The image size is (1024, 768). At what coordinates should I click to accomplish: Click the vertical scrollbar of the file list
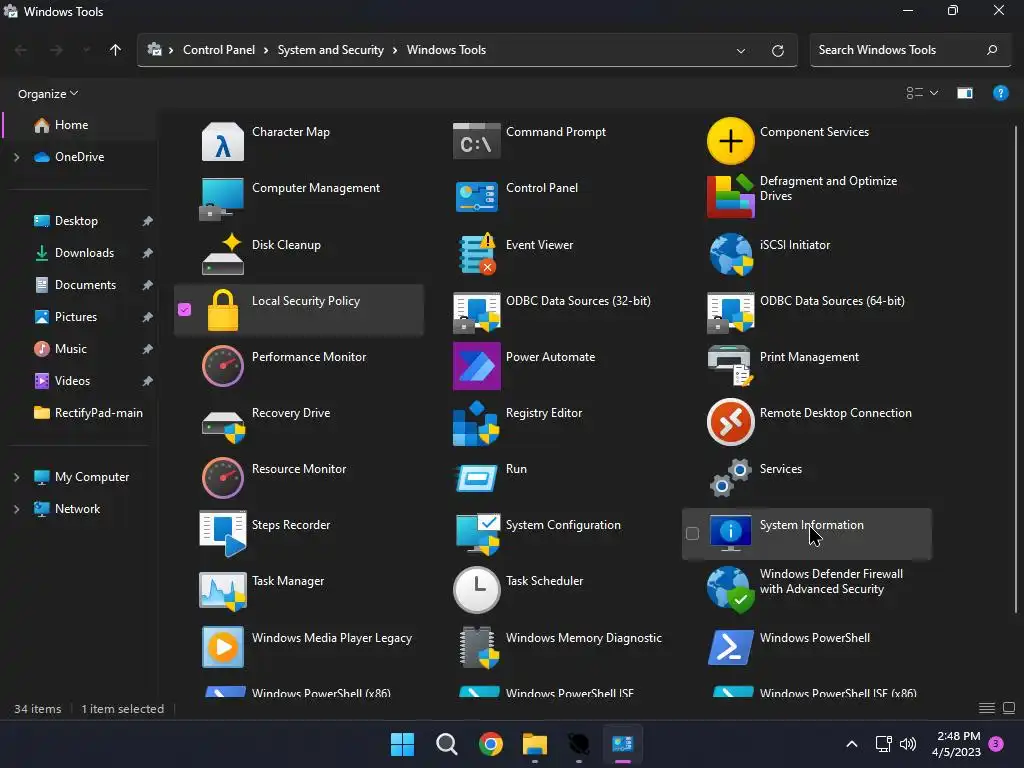tap(1016, 369)
